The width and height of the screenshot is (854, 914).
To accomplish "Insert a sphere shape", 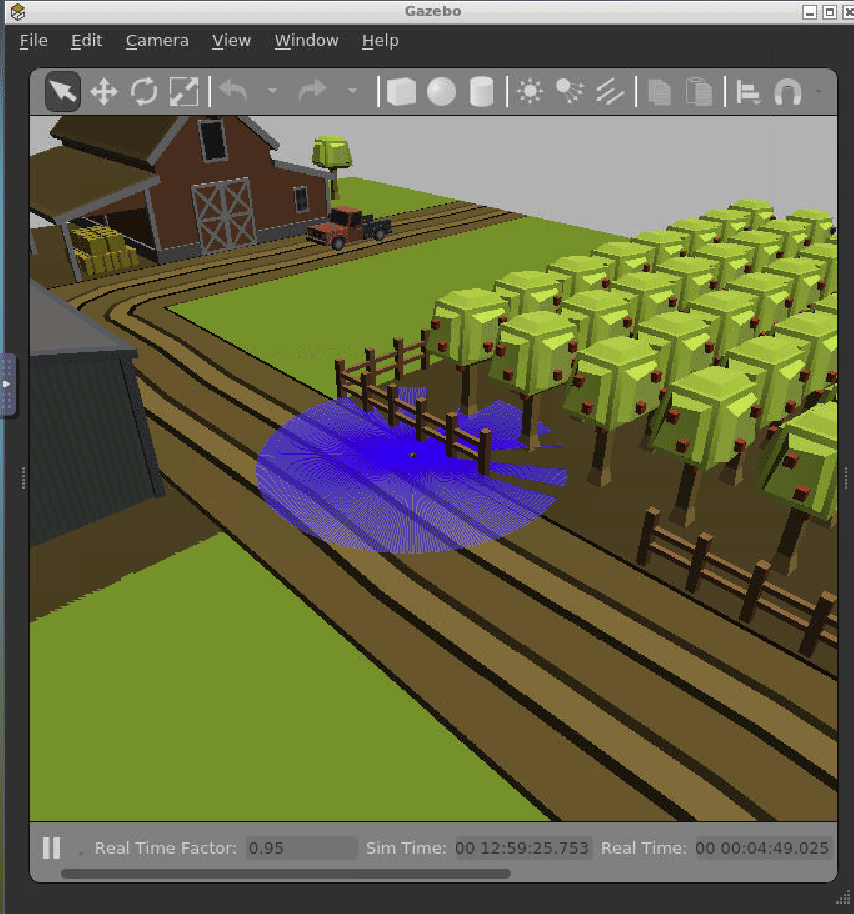I will (x=441, y=92).
